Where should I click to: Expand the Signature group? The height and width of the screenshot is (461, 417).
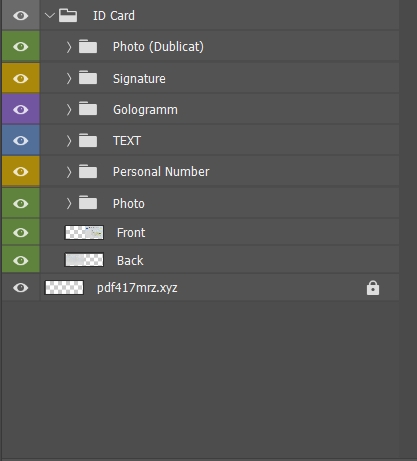[69, 79]
